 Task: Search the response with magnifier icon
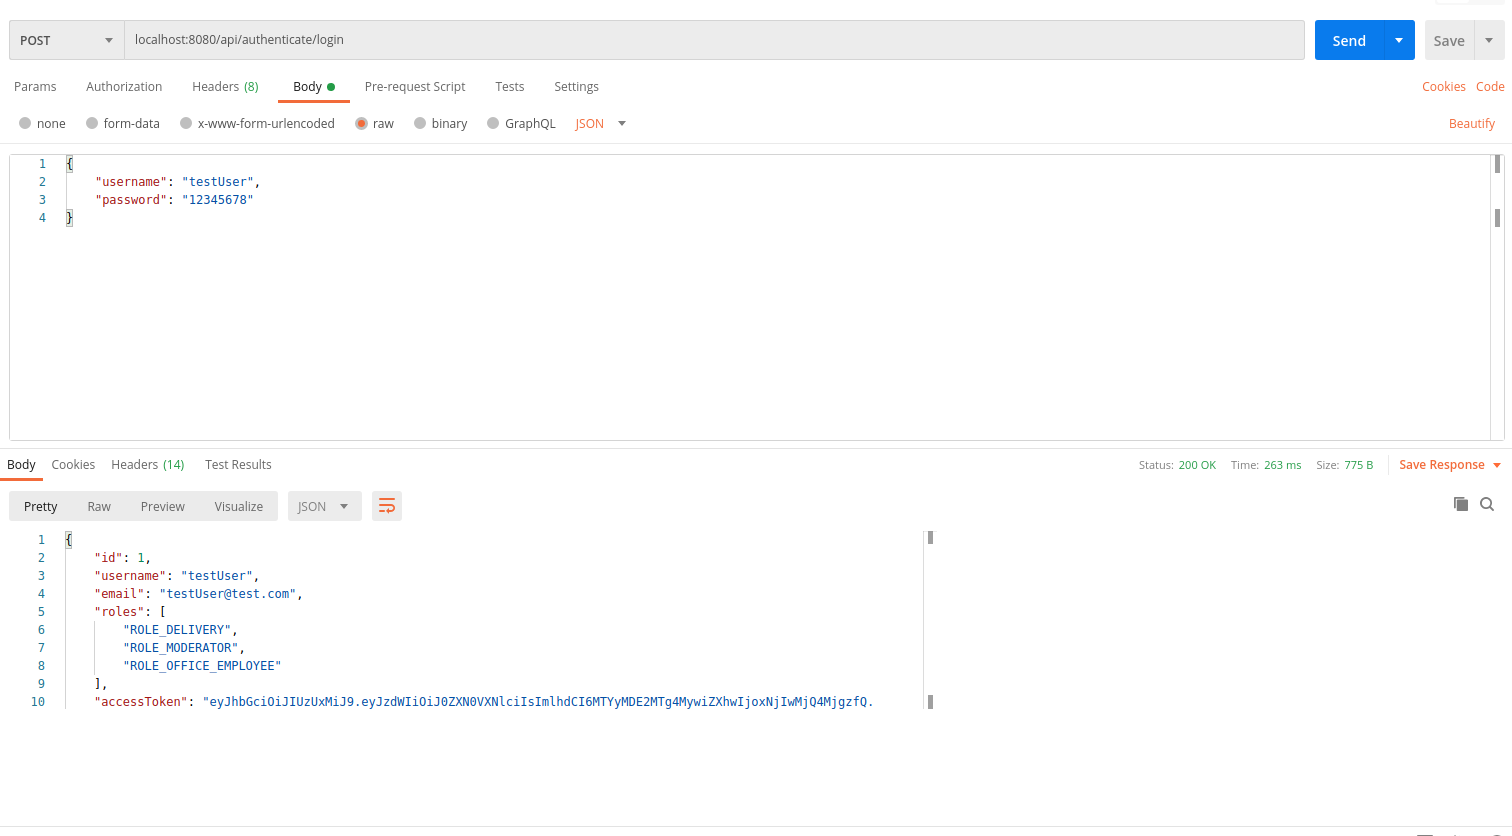point(1487,504)
